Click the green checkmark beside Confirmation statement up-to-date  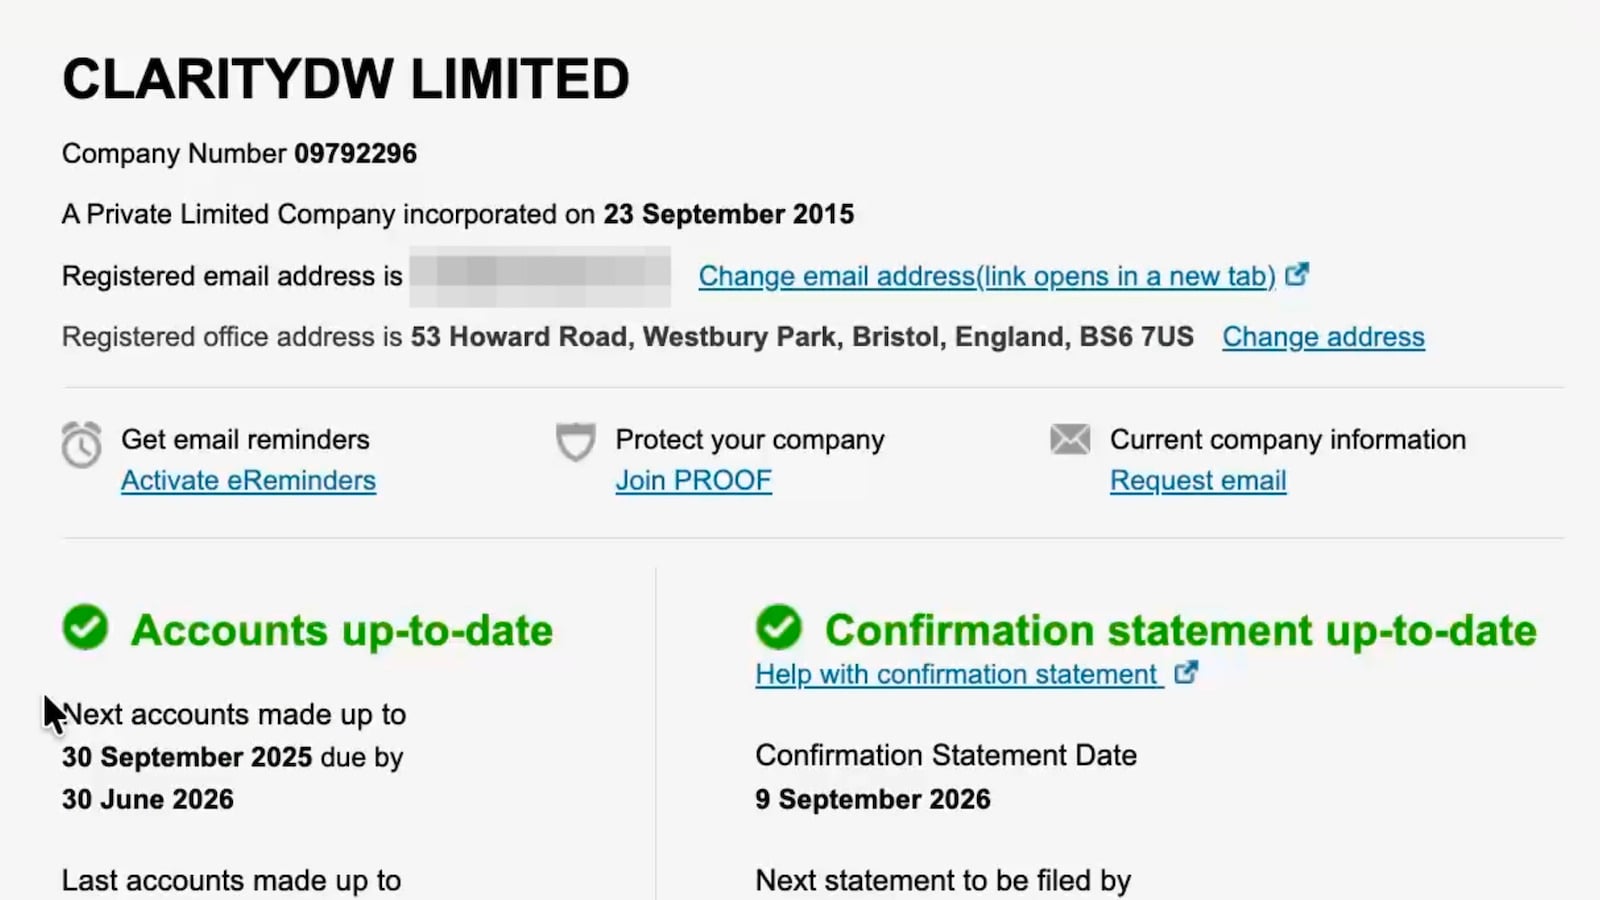coord(781,628)
